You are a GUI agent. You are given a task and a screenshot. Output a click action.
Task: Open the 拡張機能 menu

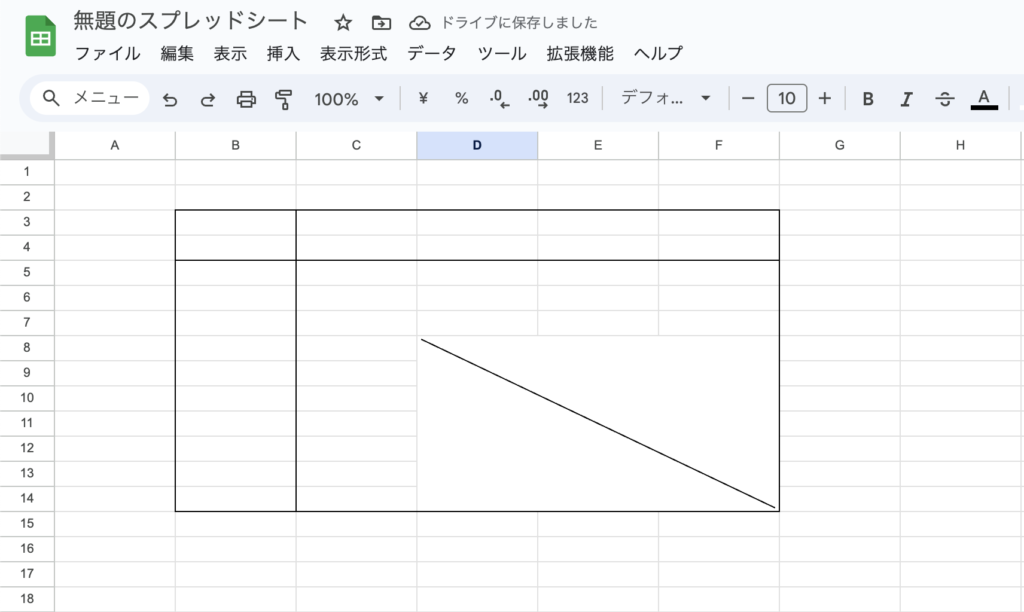[x=580, y=54]
